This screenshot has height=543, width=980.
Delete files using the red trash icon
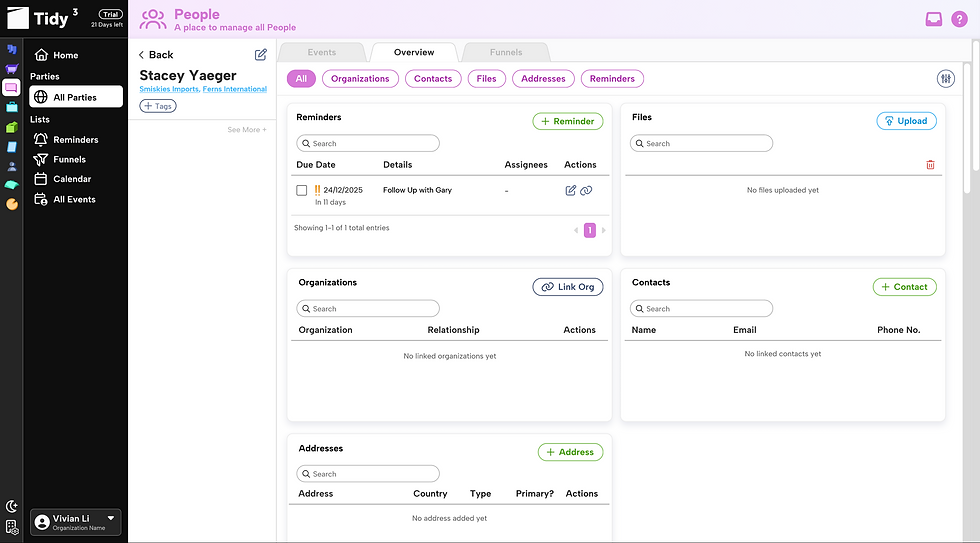930,165
